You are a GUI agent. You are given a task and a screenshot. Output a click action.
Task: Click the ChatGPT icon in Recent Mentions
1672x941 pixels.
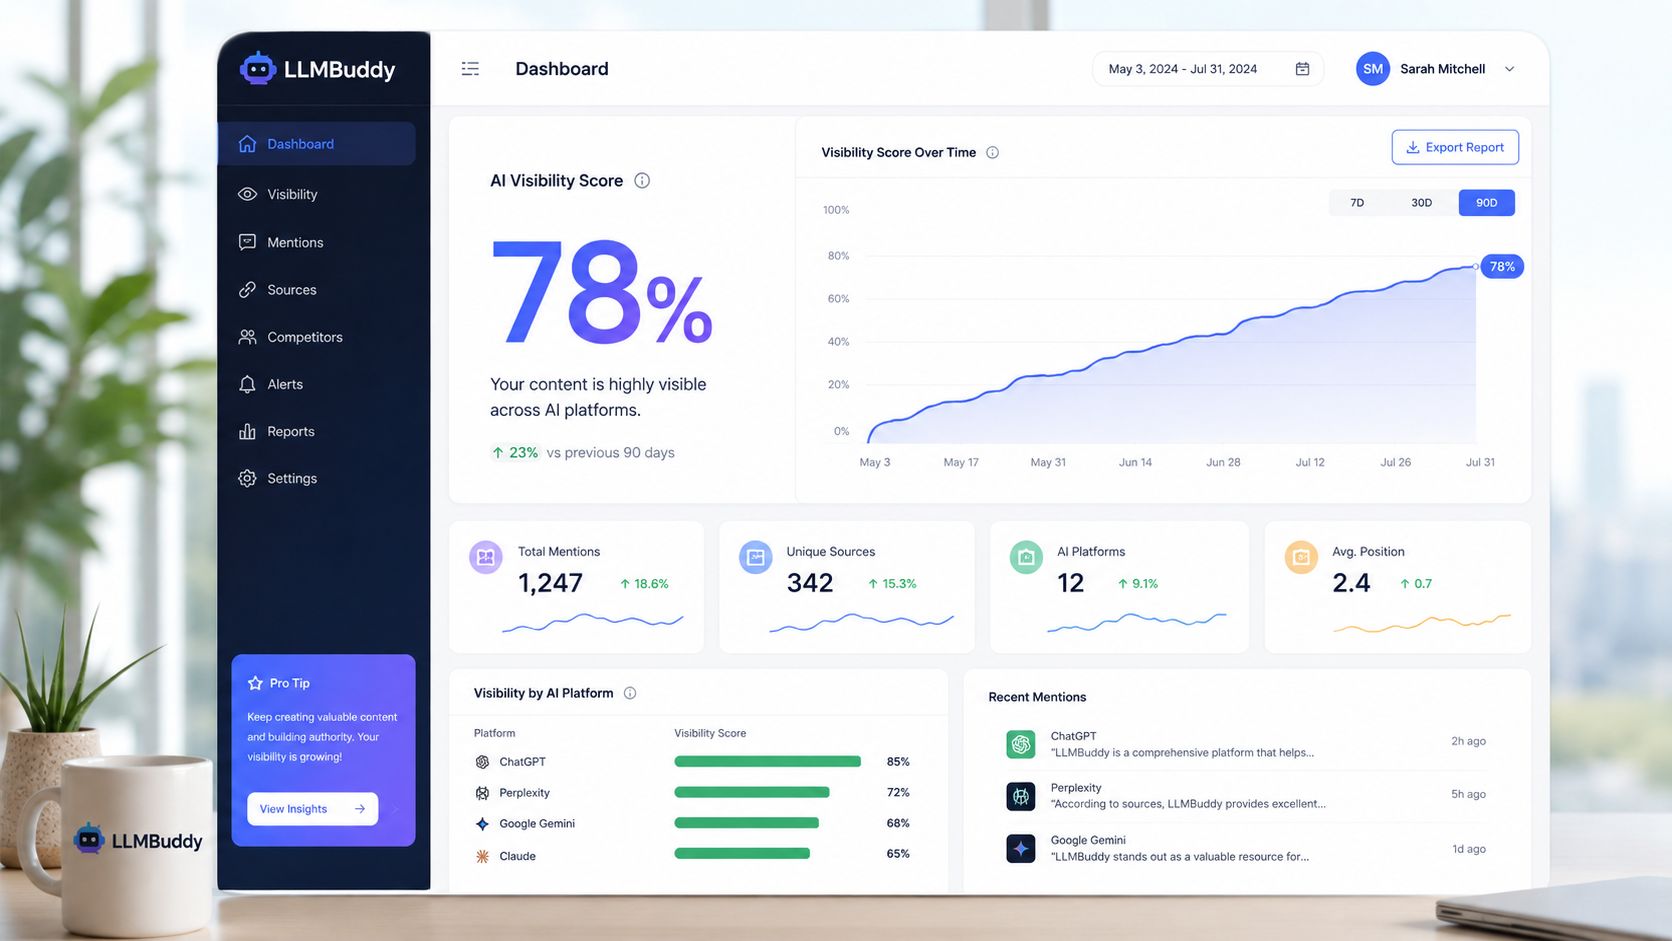pos(1021,744)
